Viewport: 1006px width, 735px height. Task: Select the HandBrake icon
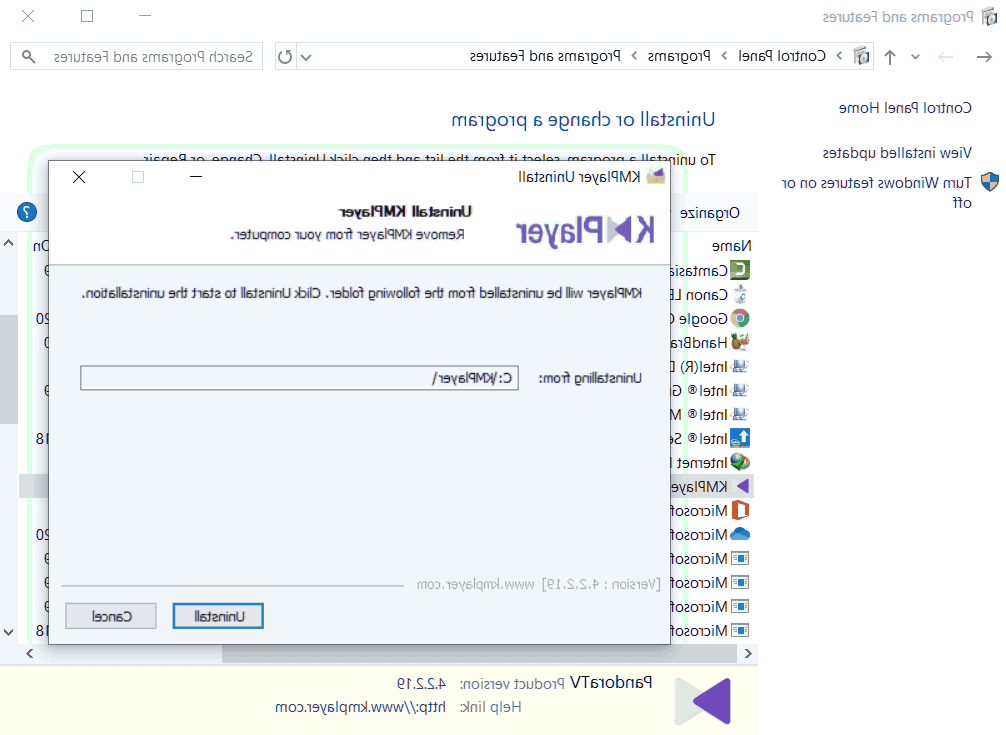(x=740, y=342)
